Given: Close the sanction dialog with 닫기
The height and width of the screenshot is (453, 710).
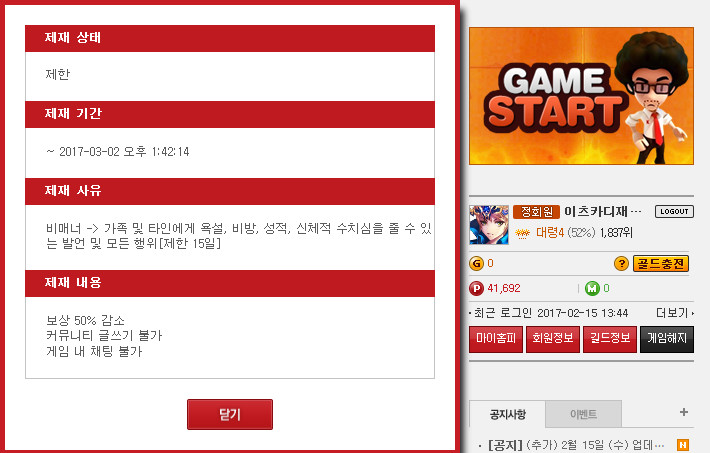Looking at the screenshot, I should click(230, 414).
